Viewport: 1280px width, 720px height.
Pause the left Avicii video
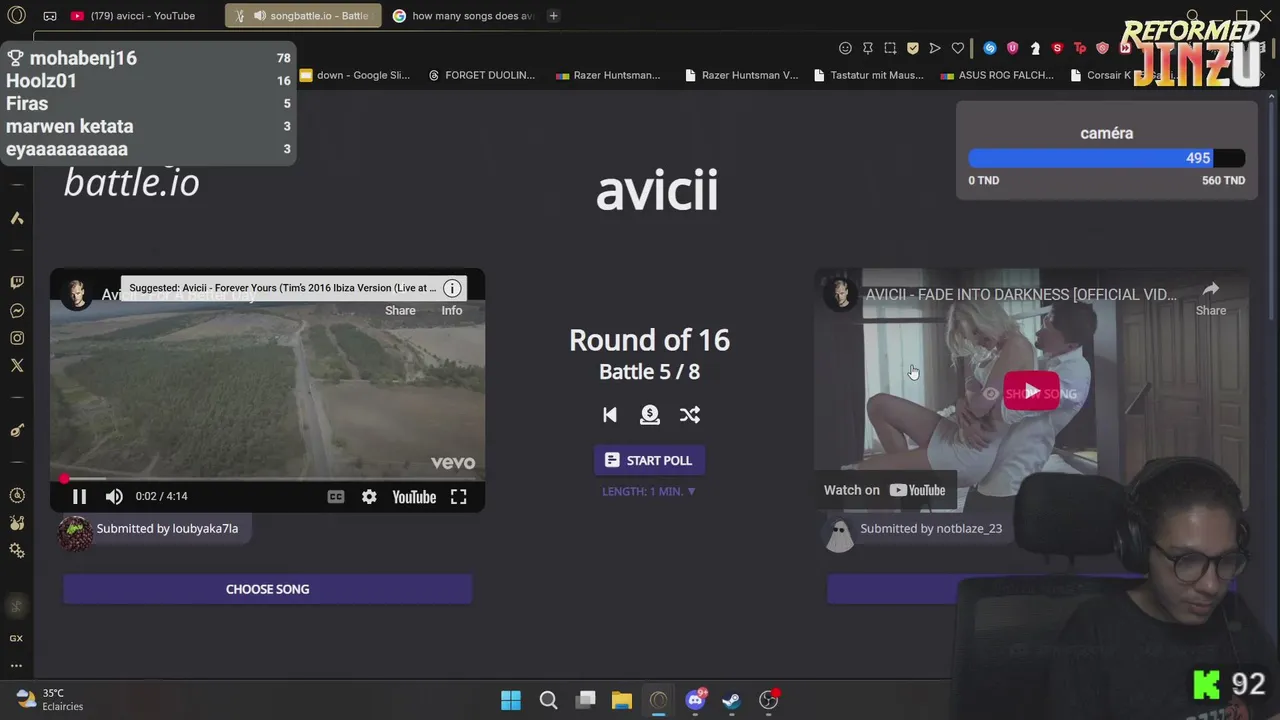pos(79,497)
